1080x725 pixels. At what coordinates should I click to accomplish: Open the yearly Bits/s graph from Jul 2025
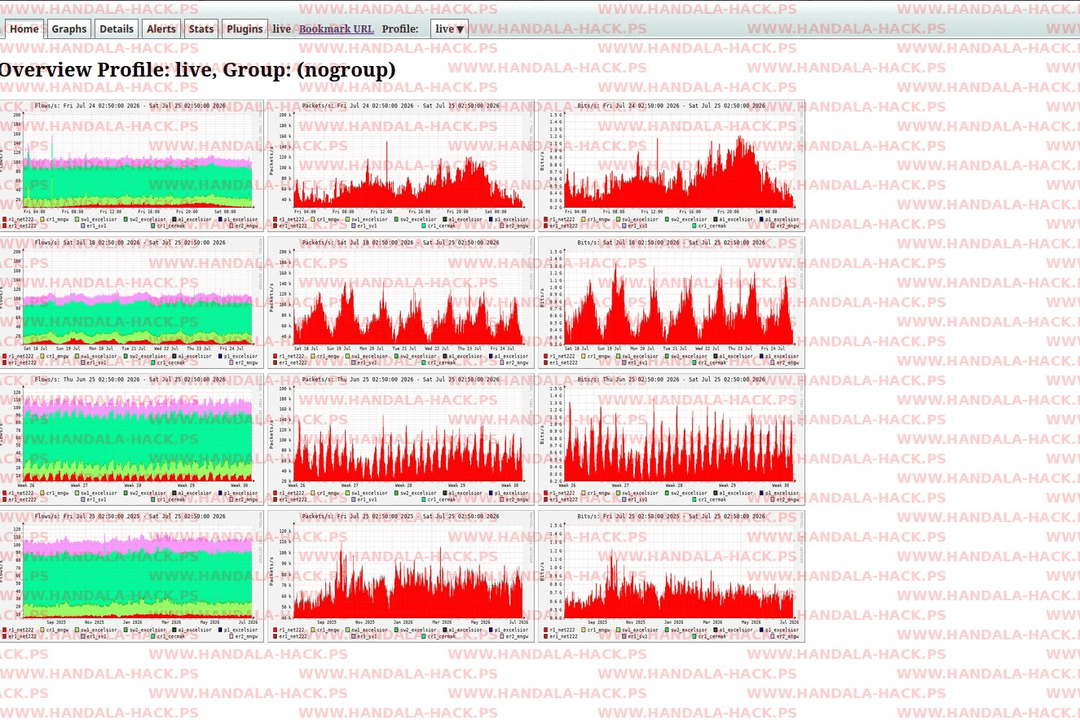click(672, 576)
